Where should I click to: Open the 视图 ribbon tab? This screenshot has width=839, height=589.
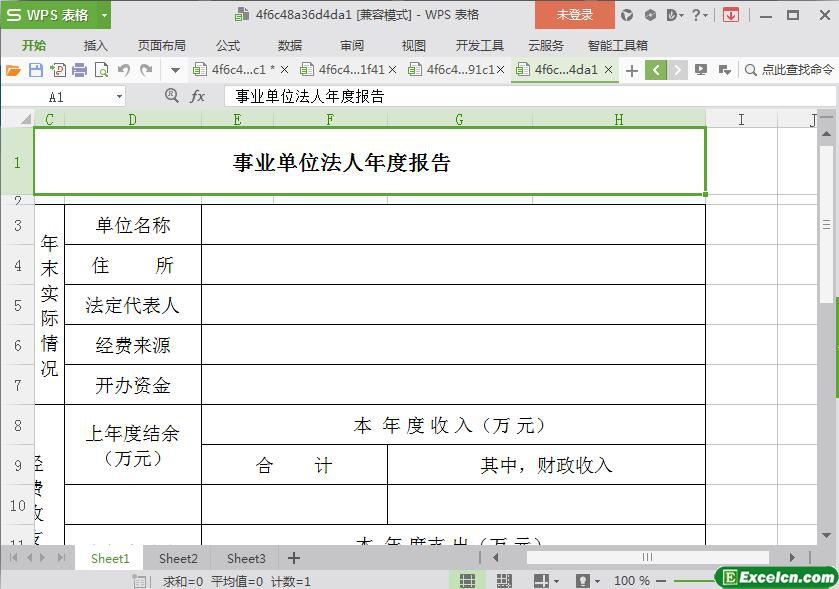[x=414, y=45]
